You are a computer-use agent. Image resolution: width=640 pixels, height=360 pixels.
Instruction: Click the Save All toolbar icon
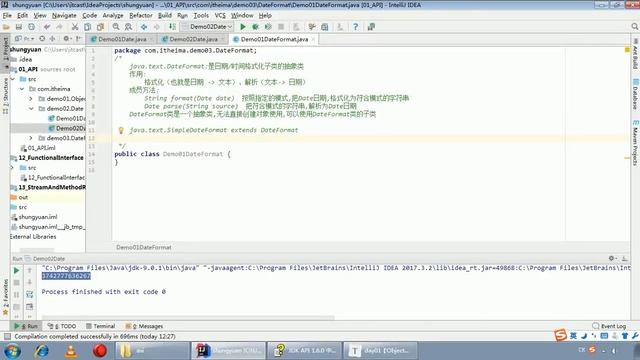(19, 27)
